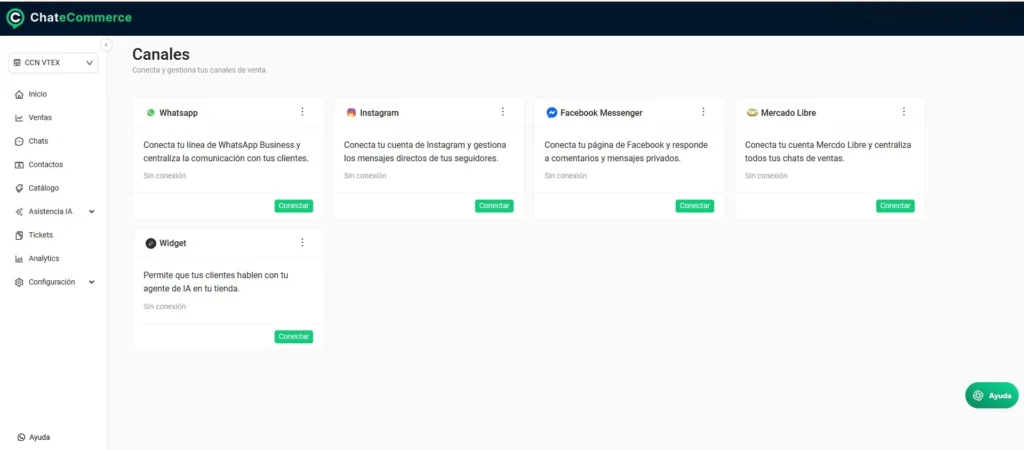The height and width of the screenshot is (450, 1024).
Task: Go to Analytics in sidebar
Action: (x=44, y=259)
